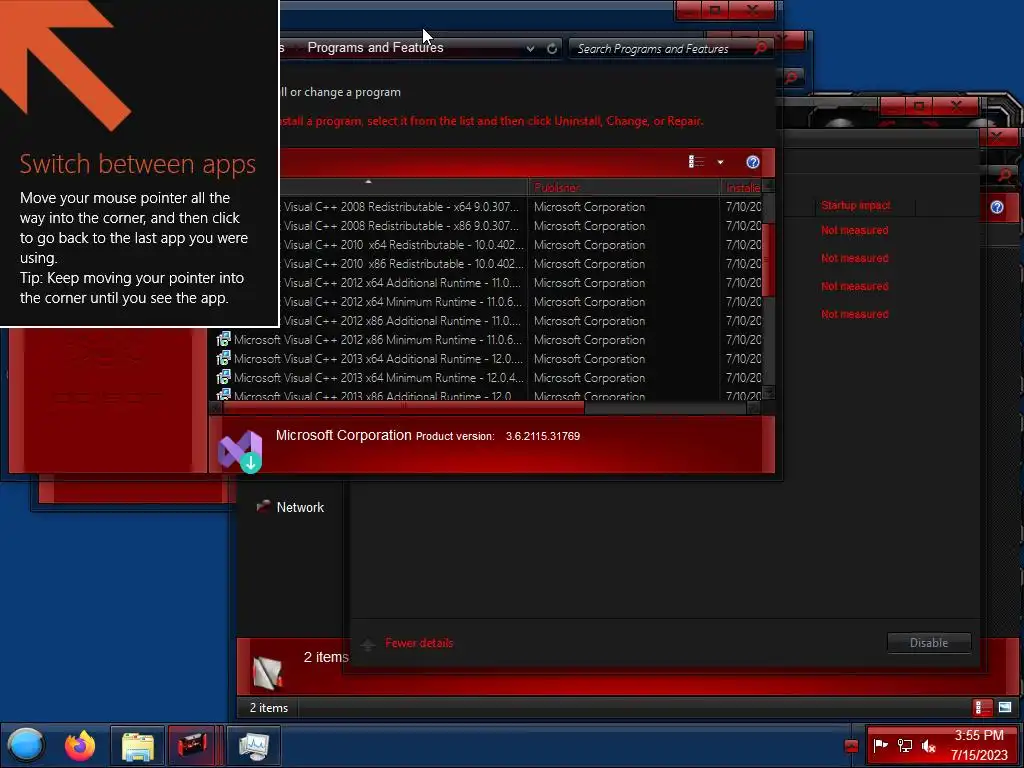Click the magnifier icon in Programs and Features search

(x=761, y=48)
